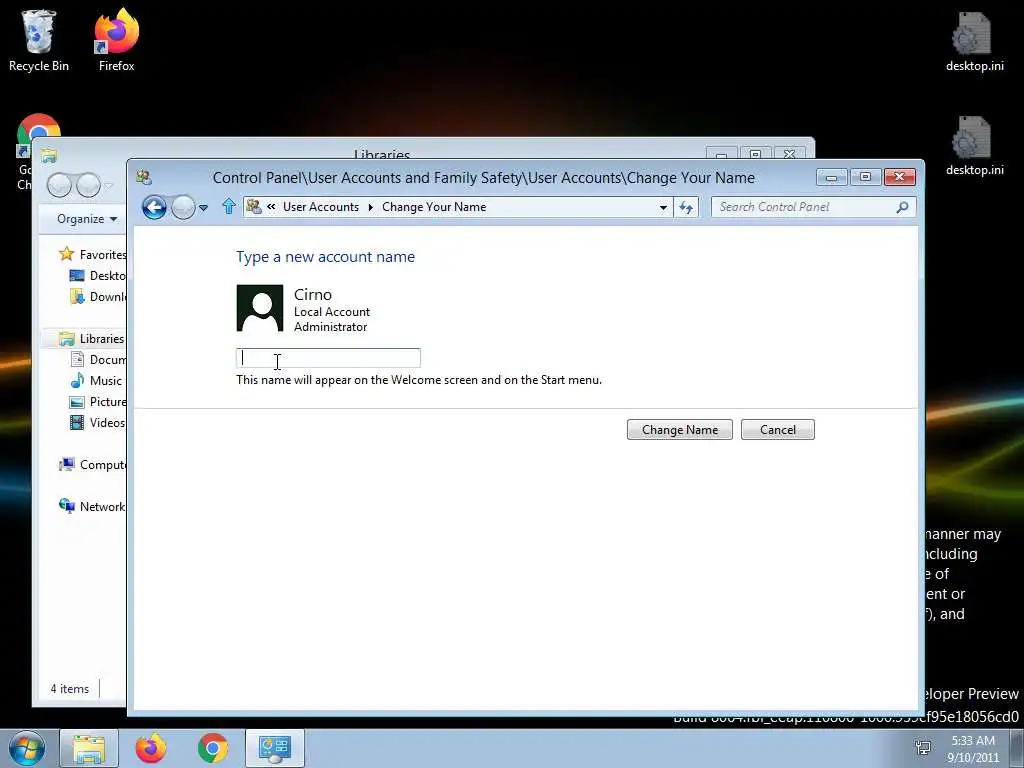Click the Refresh icon next to address bar

tap(686, 208)
